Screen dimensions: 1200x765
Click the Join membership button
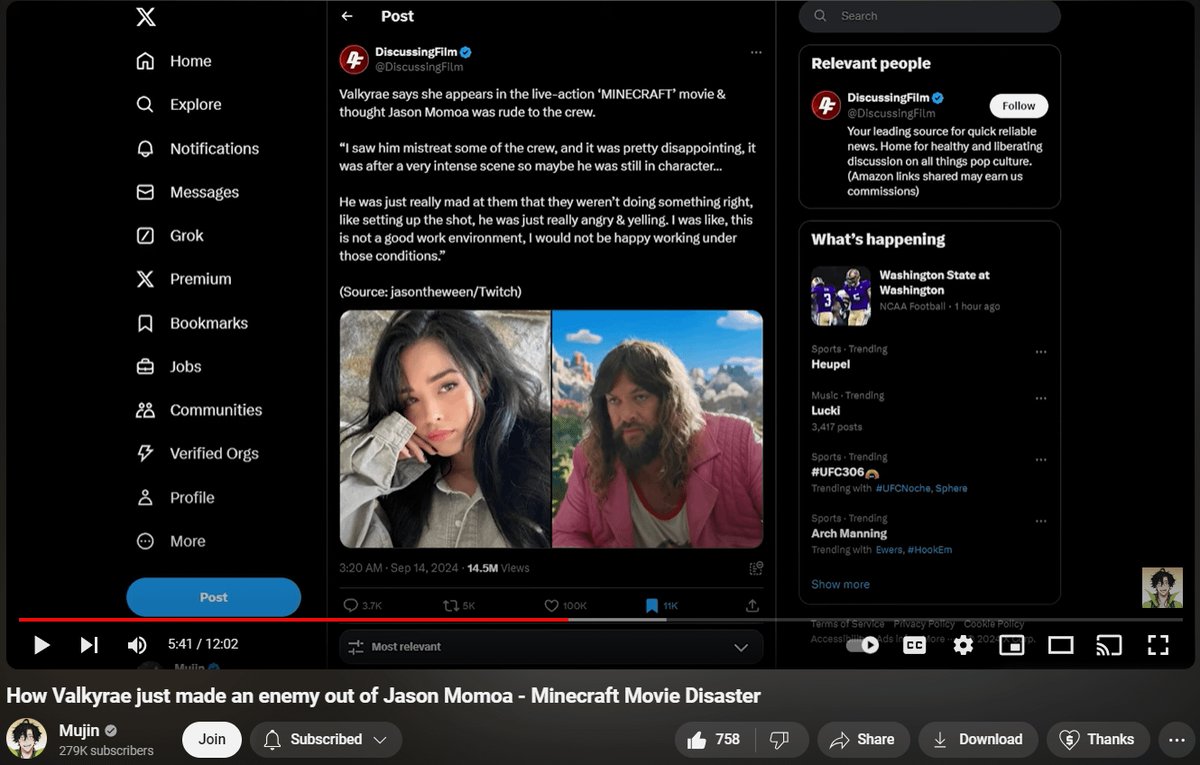tap(212, 739)
